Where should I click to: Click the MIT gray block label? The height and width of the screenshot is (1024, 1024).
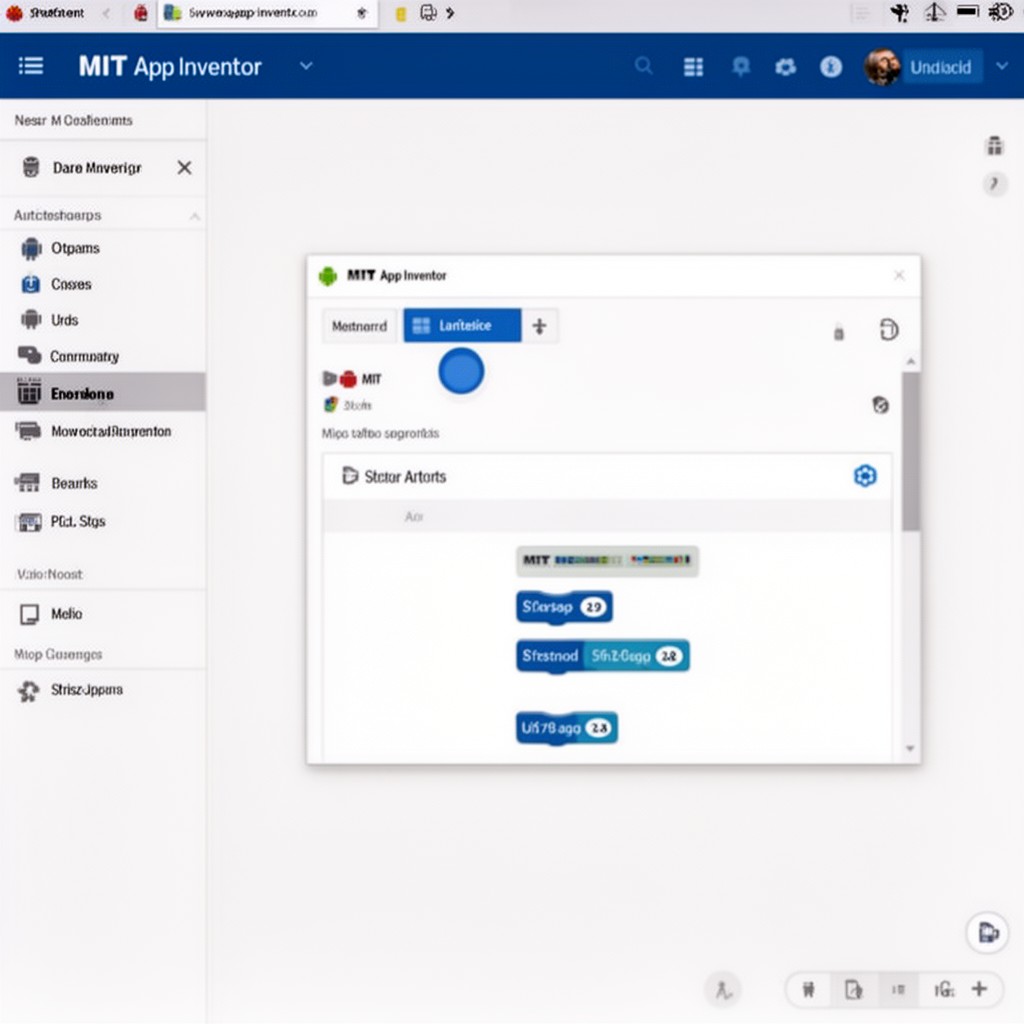click(607, 560)
